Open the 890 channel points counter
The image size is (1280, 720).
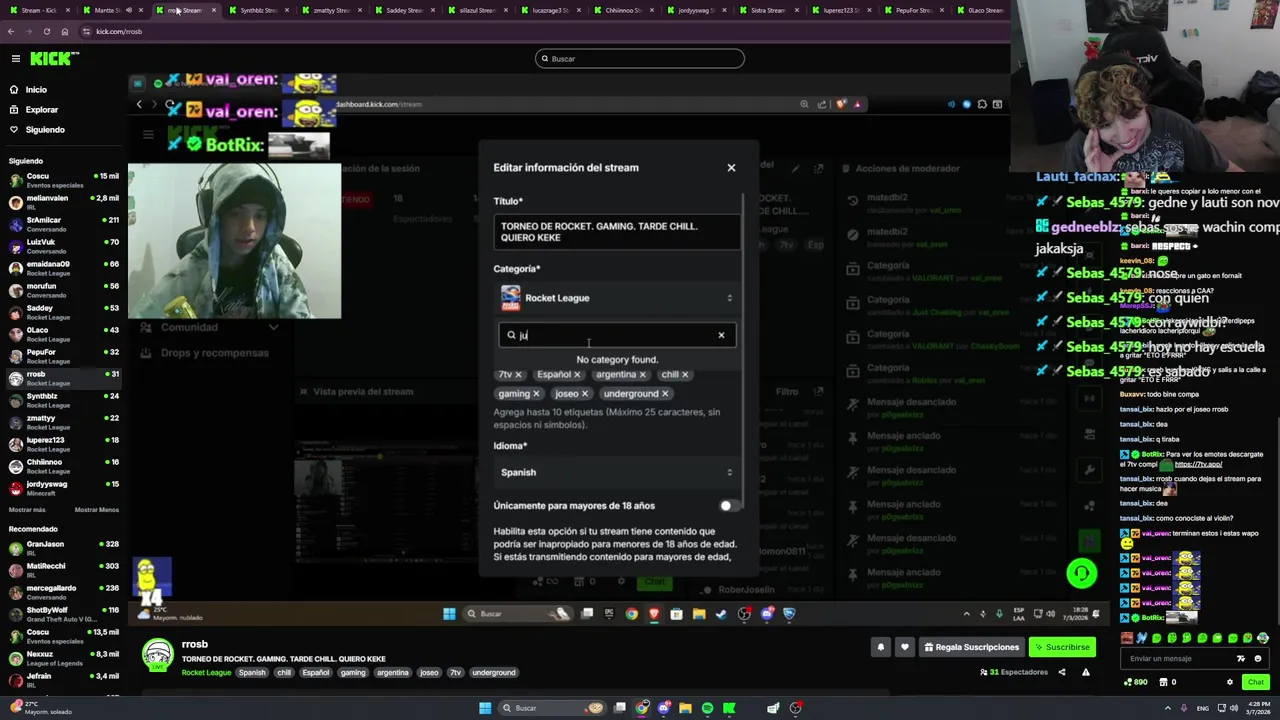pyautogui.click(x=1136, y=683)
